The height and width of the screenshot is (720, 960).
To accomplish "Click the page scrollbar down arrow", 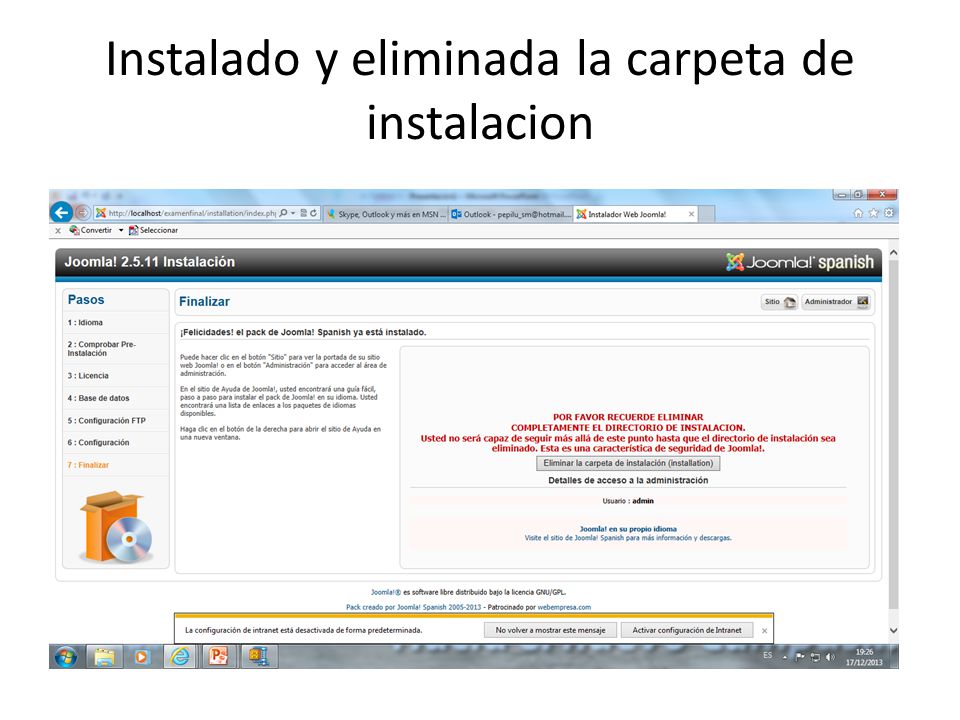I will (893, 630).
